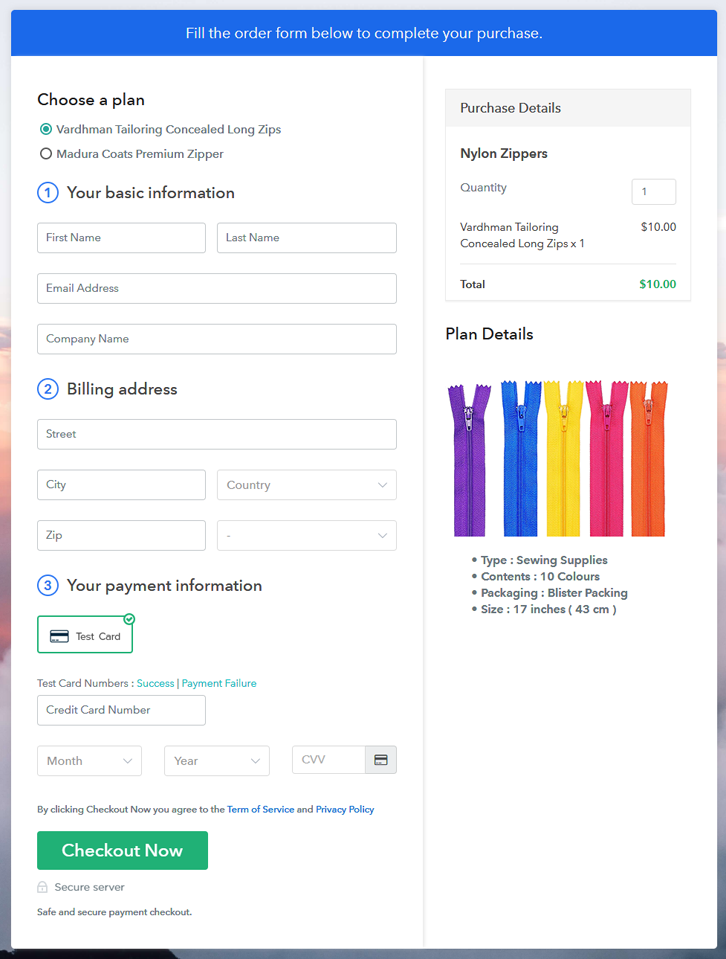Click the 'Contents : 10 Colours' text
The height and width of the screenshot is (959, 726).
click(540, 577)
